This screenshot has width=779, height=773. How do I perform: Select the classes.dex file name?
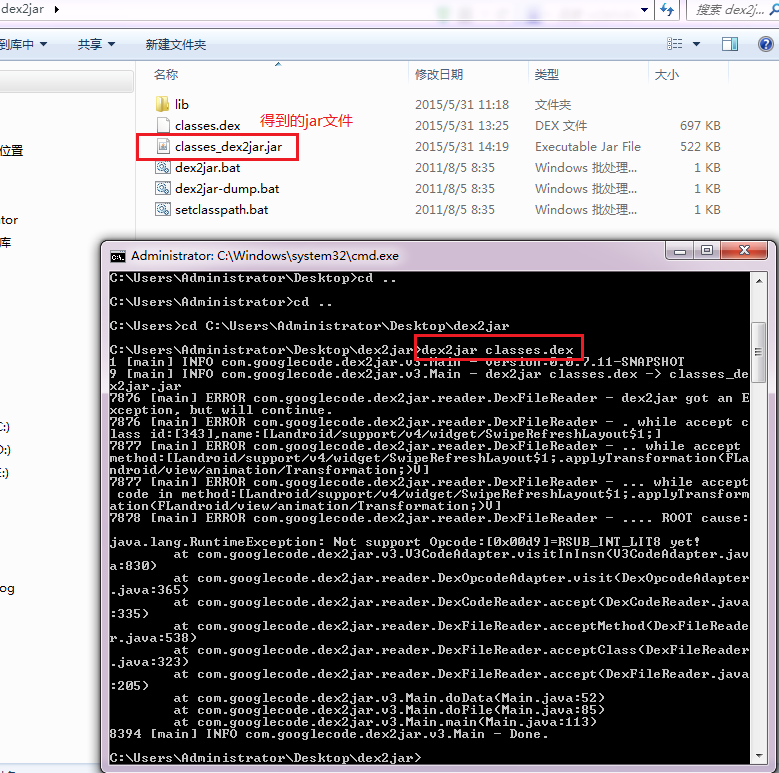tap(207, 126)
